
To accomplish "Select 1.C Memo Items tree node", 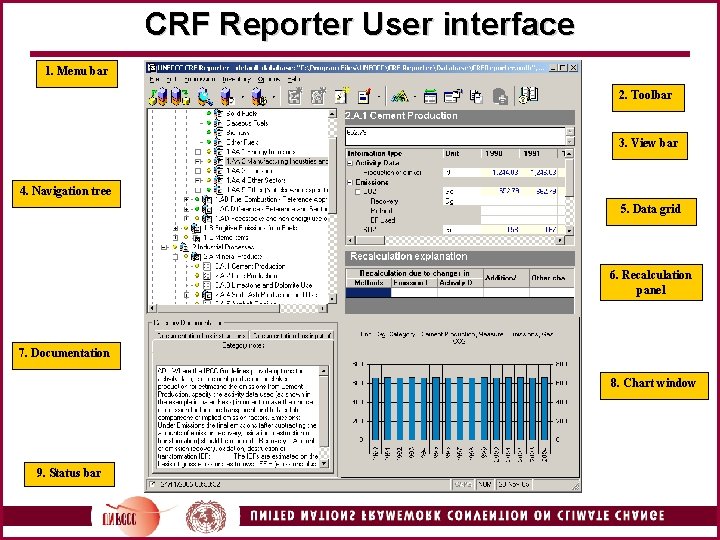I will 226,237.
